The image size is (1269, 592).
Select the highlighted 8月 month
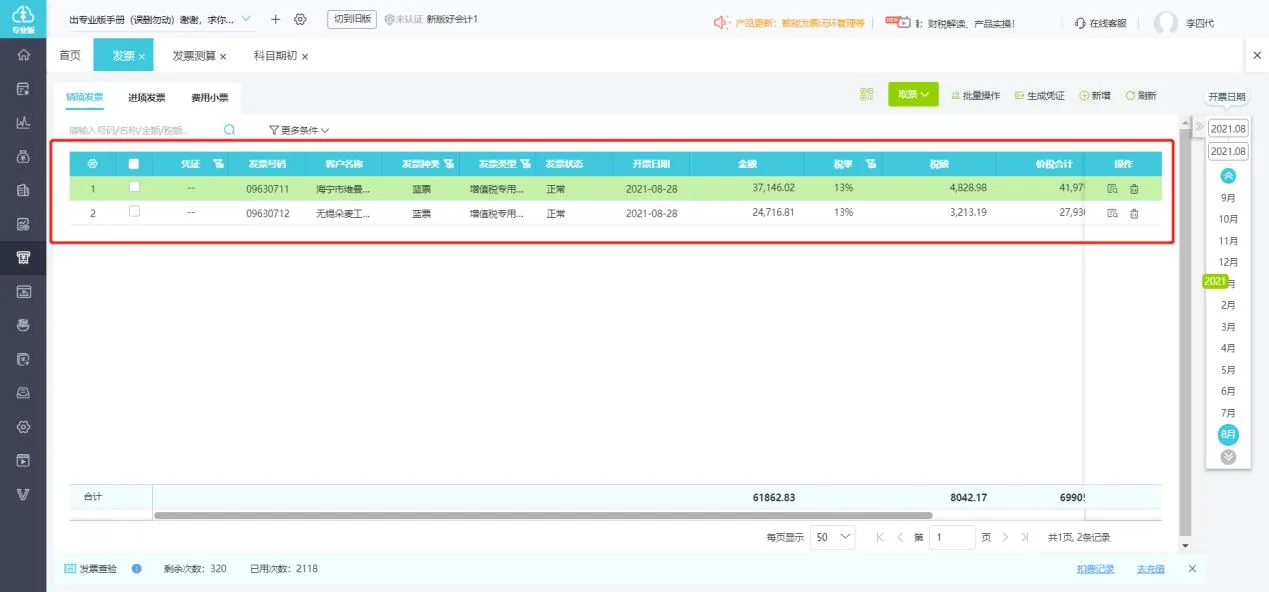tap(1228, 434)
